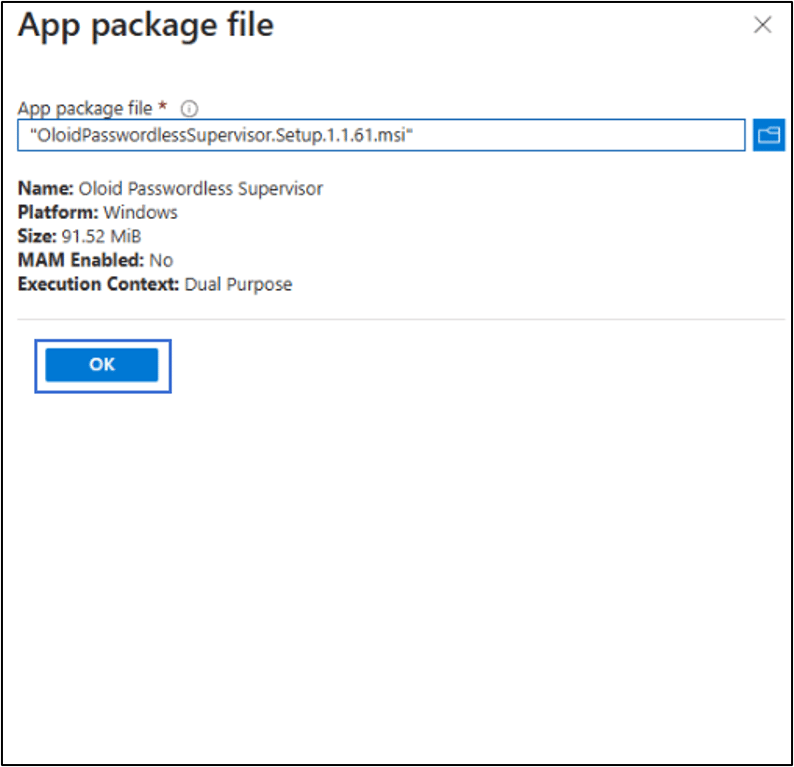
Task: Close the App package file pane
Action: (x=762, y=25)
